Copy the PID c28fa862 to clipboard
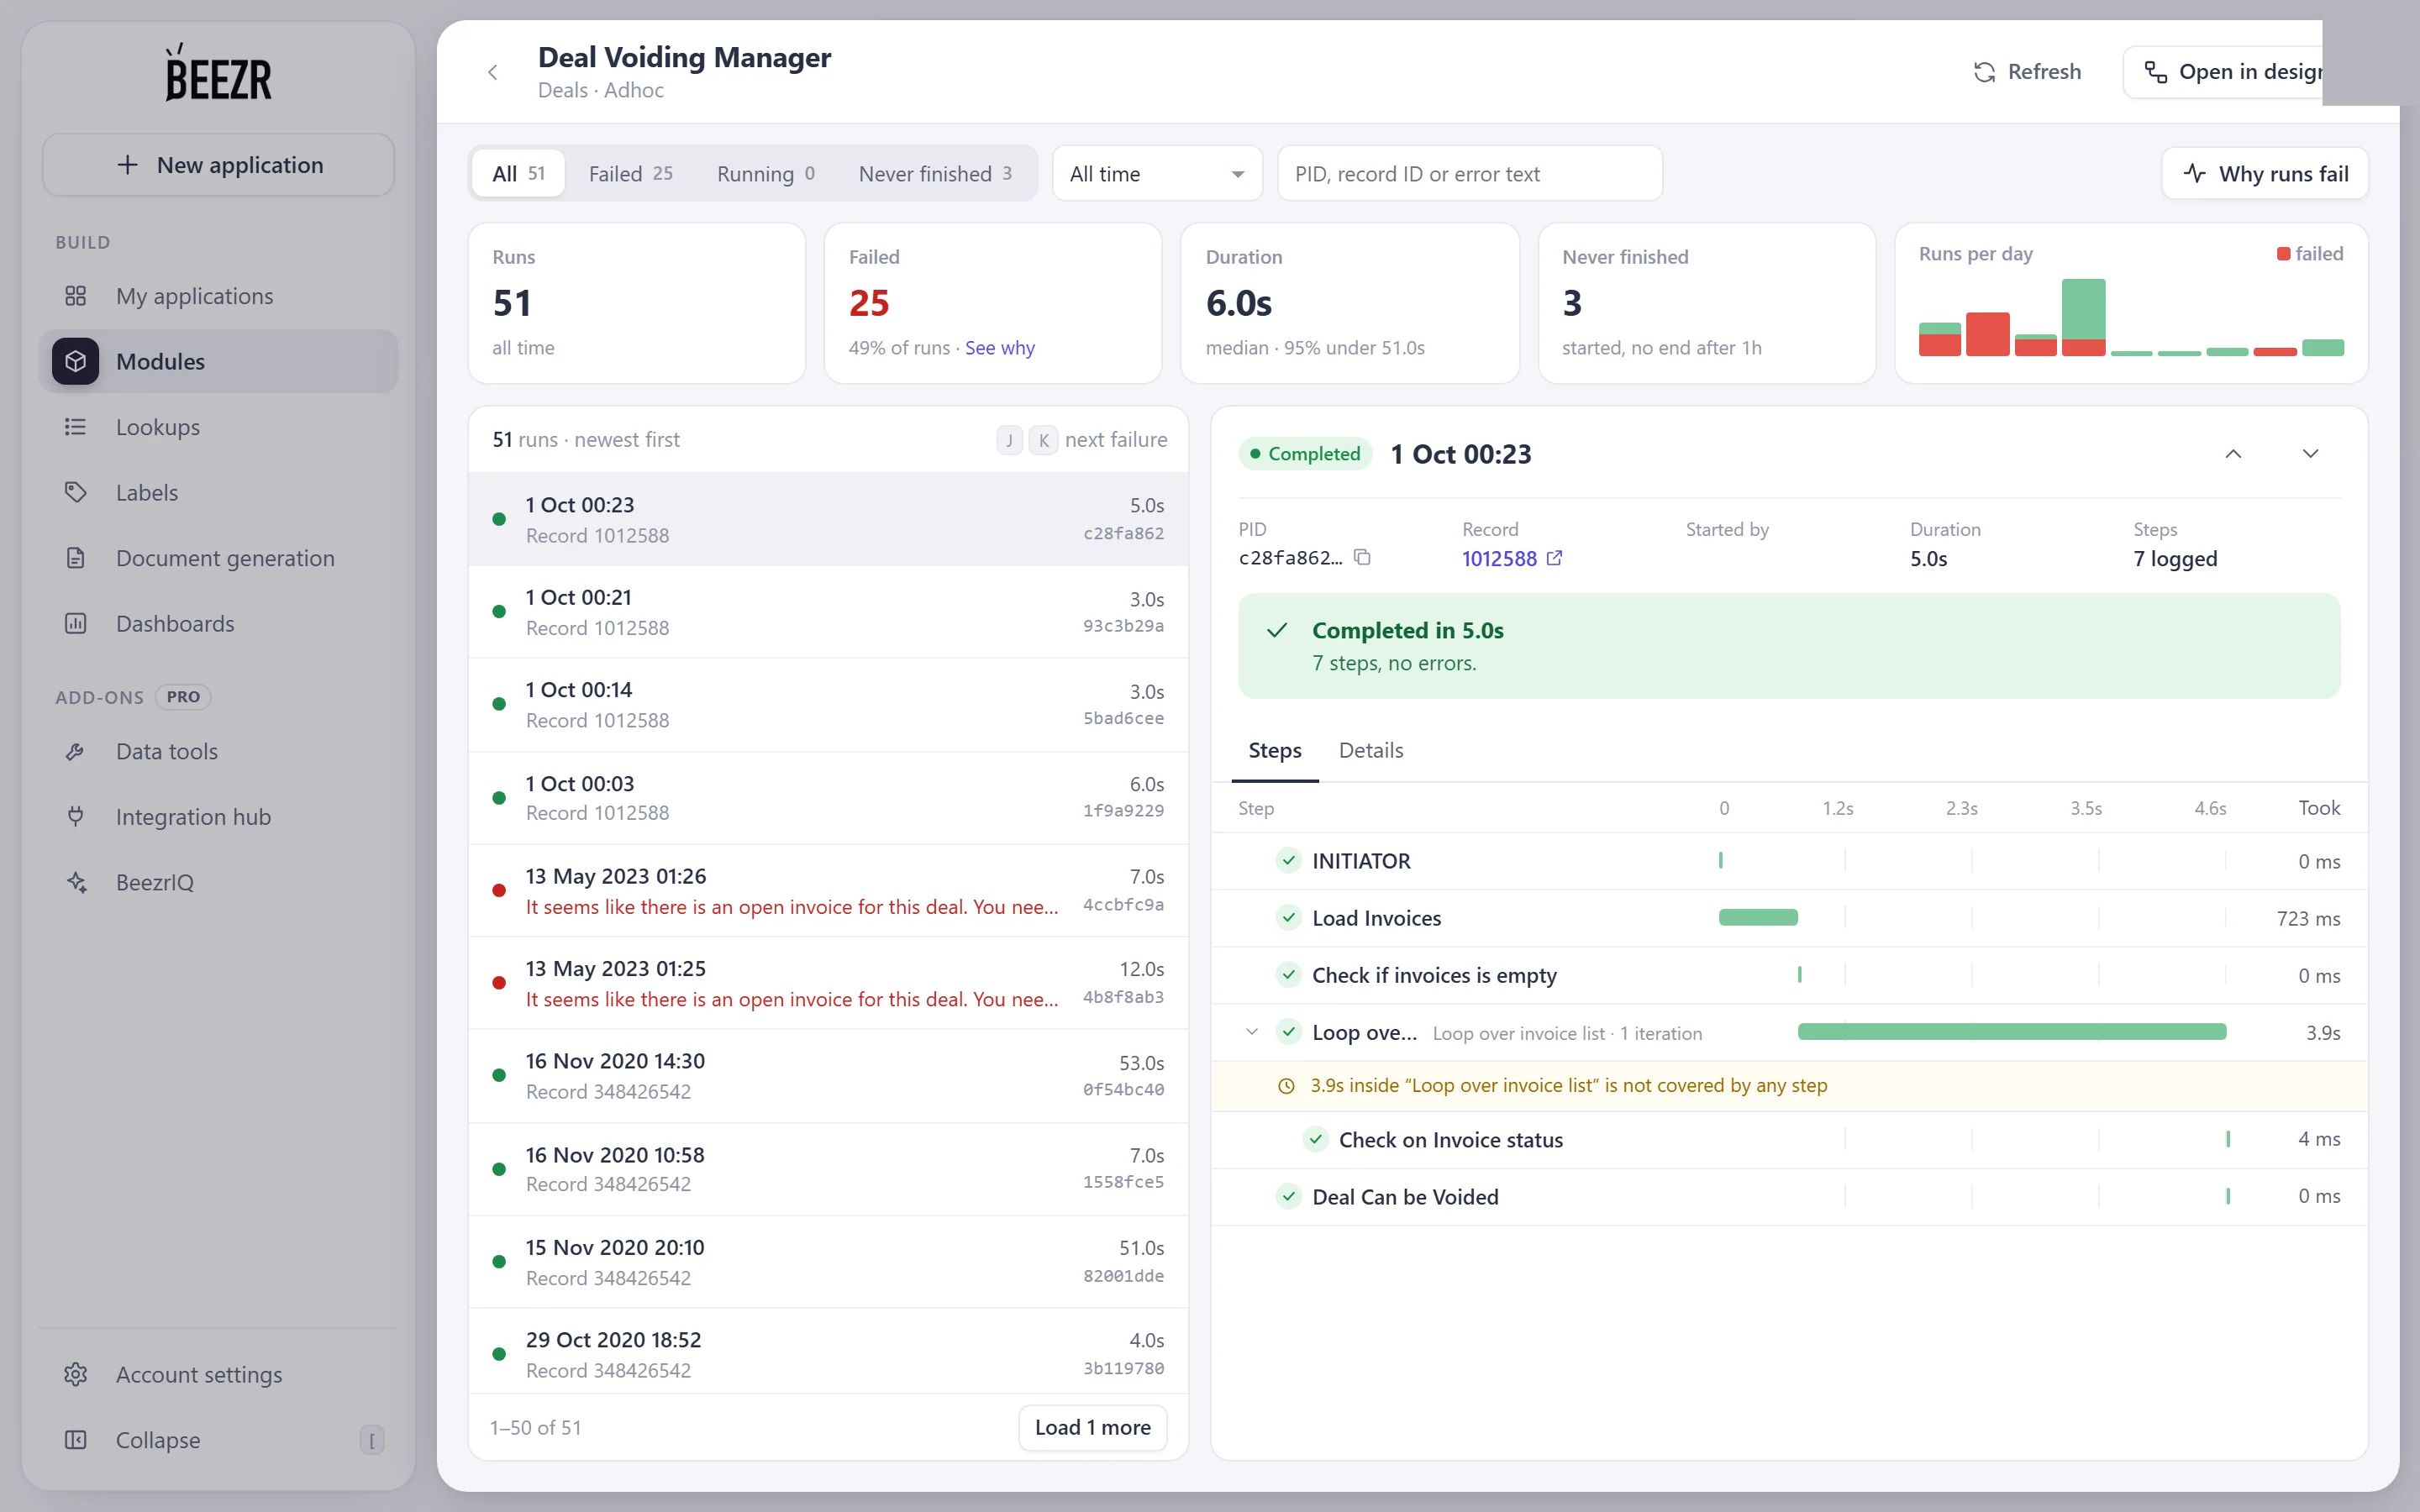 (1362, 558)
